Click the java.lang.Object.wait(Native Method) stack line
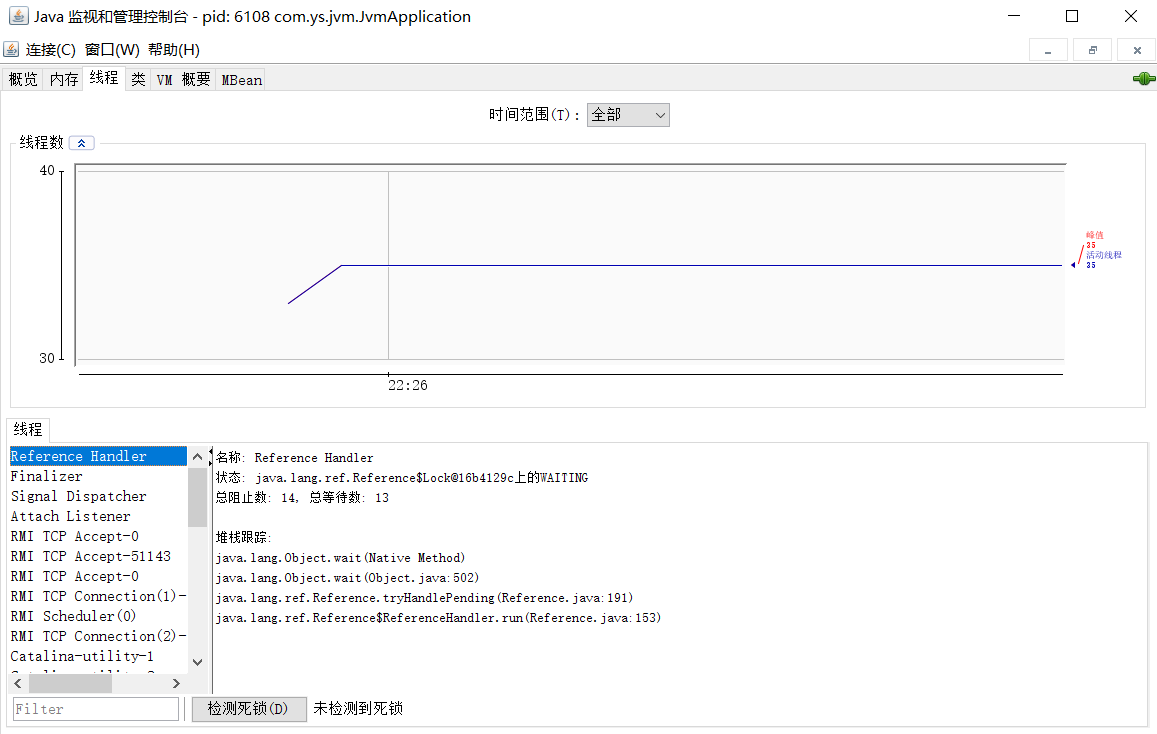The height and width of the screenshot is (734, 1157). pos(340,558)
